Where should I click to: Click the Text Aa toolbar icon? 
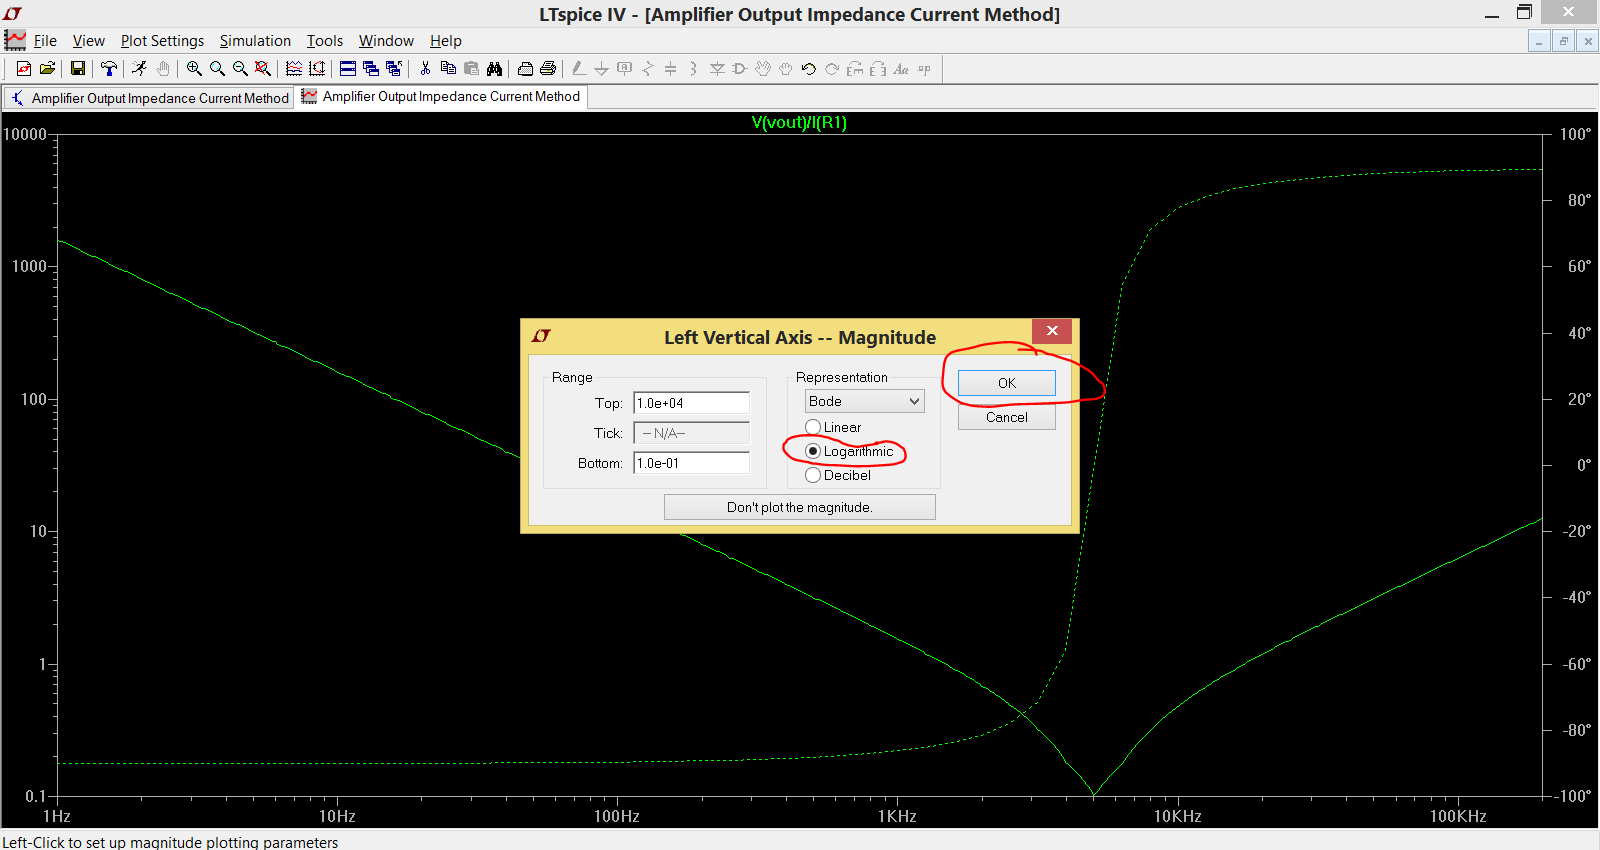[x=901, y=69]
